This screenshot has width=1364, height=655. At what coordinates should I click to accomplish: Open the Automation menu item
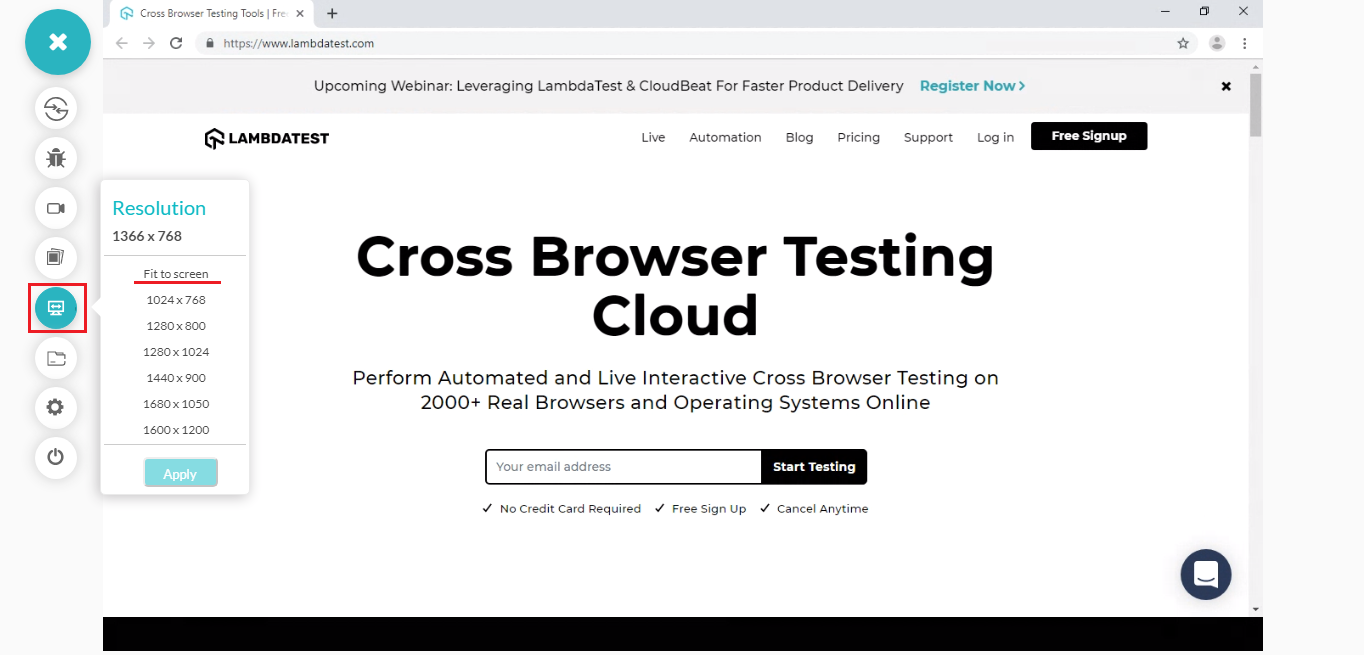click(x=724, y=137)
